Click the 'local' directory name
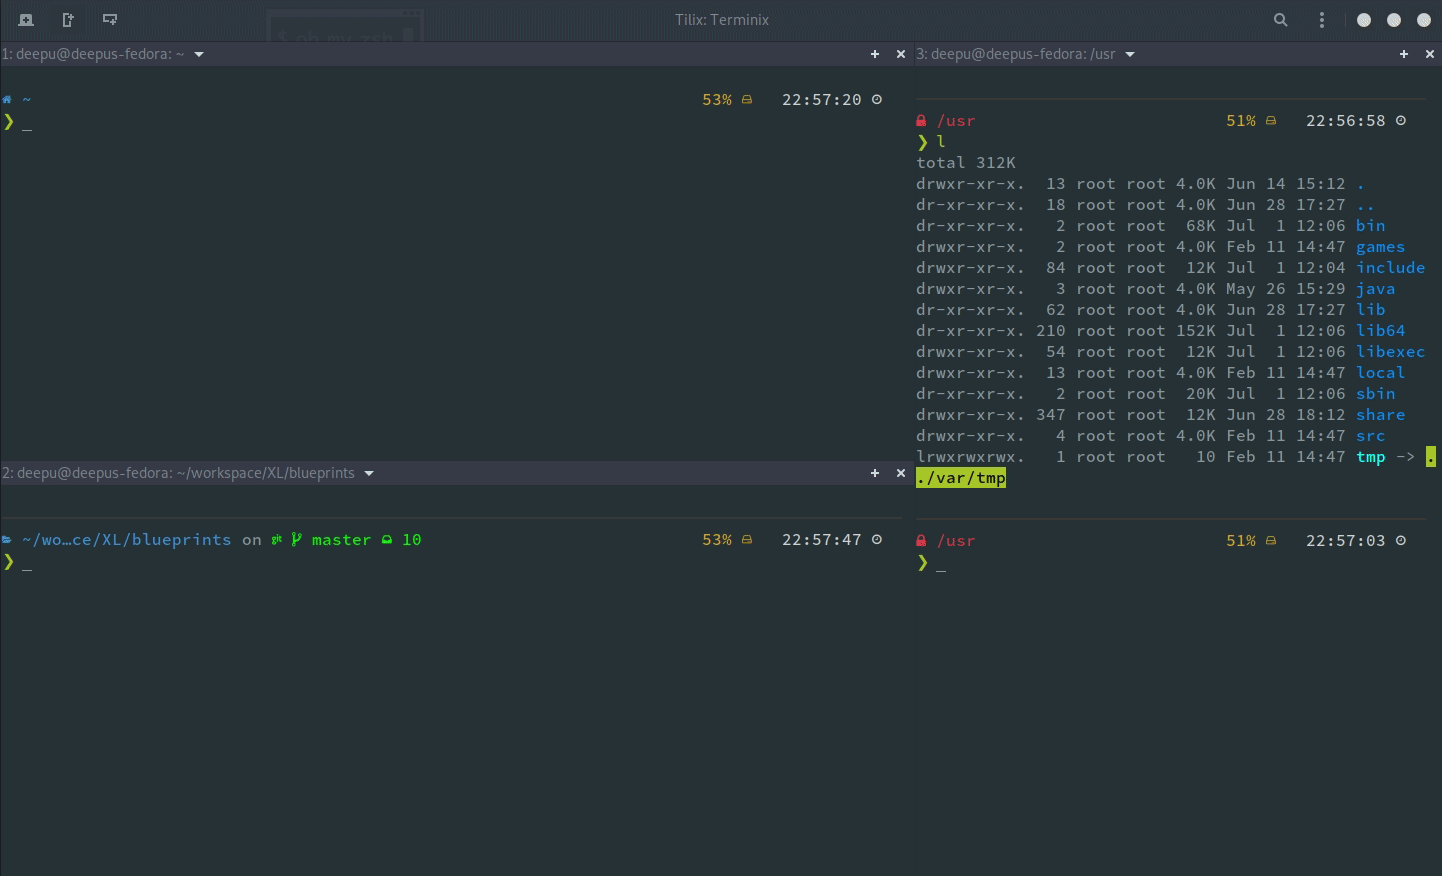 1381,372
